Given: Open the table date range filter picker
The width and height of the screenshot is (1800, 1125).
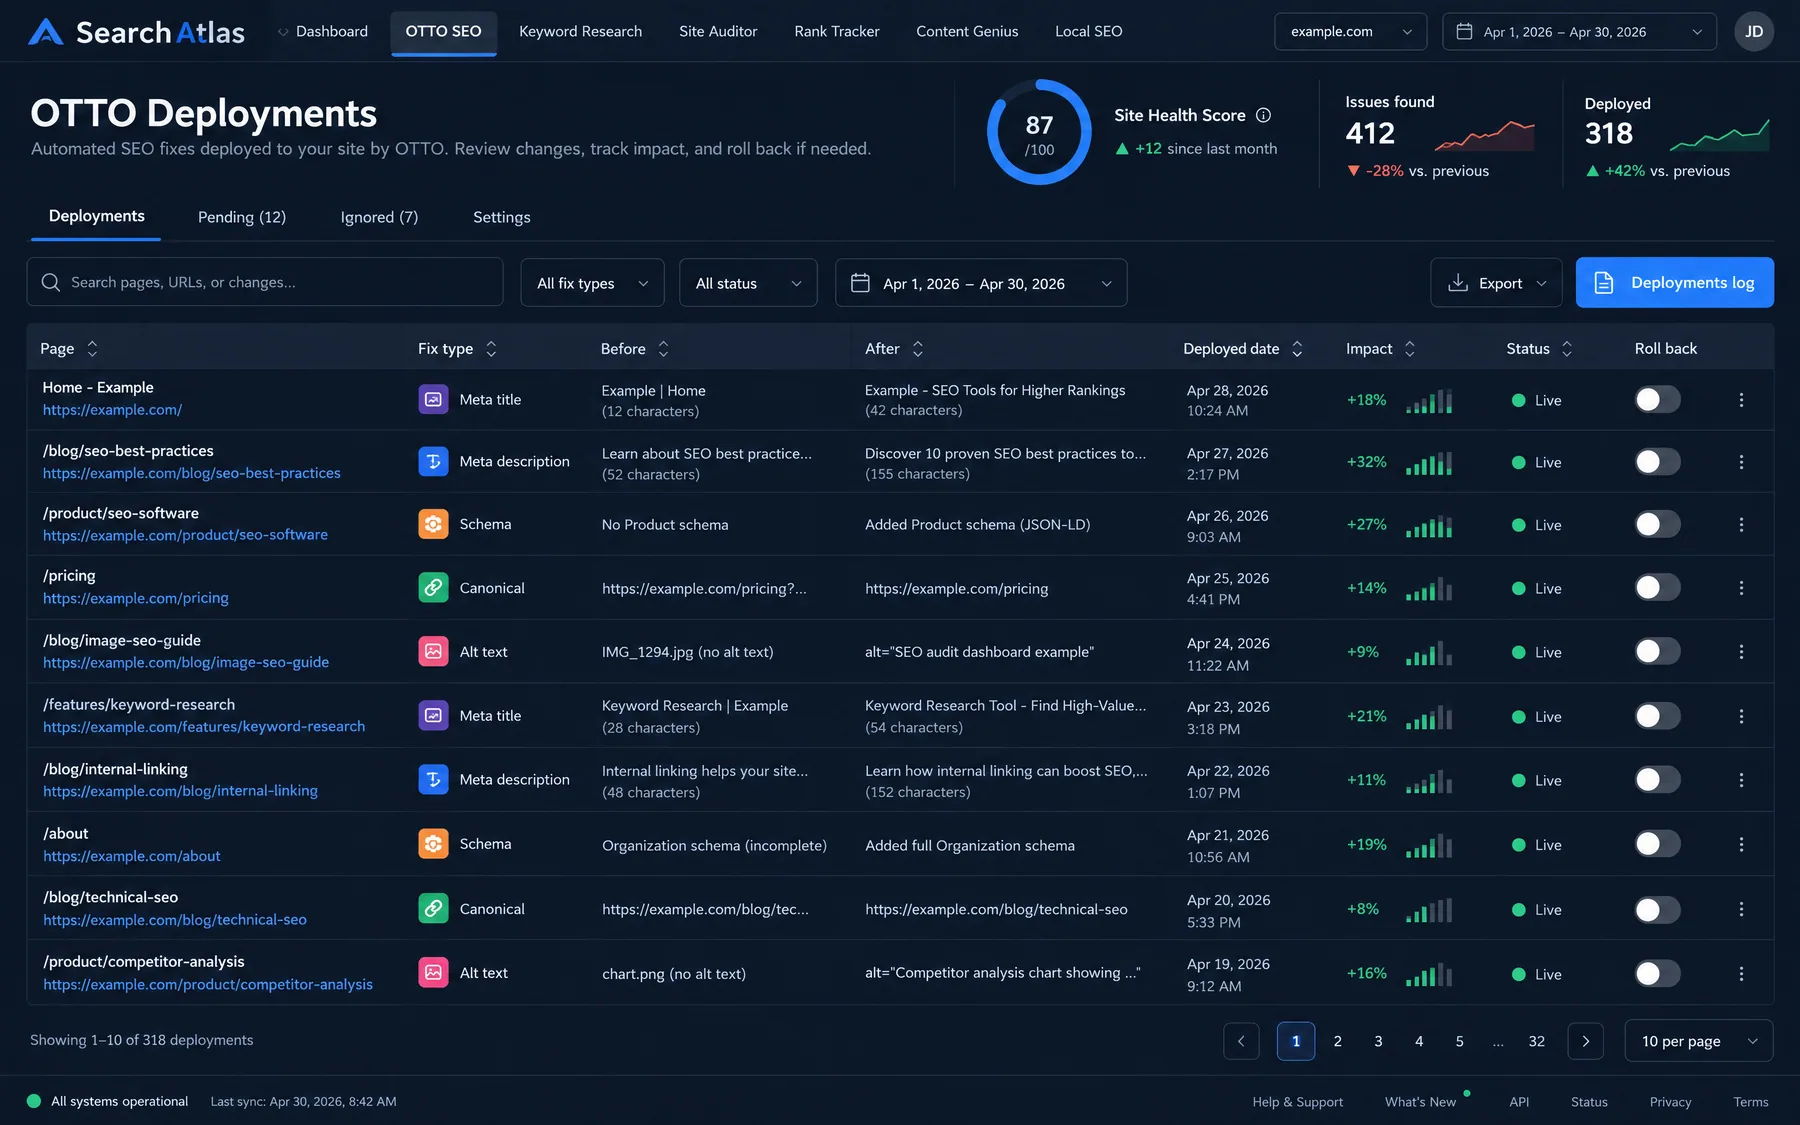Looking at the screenshot, I should click(981, 283).
